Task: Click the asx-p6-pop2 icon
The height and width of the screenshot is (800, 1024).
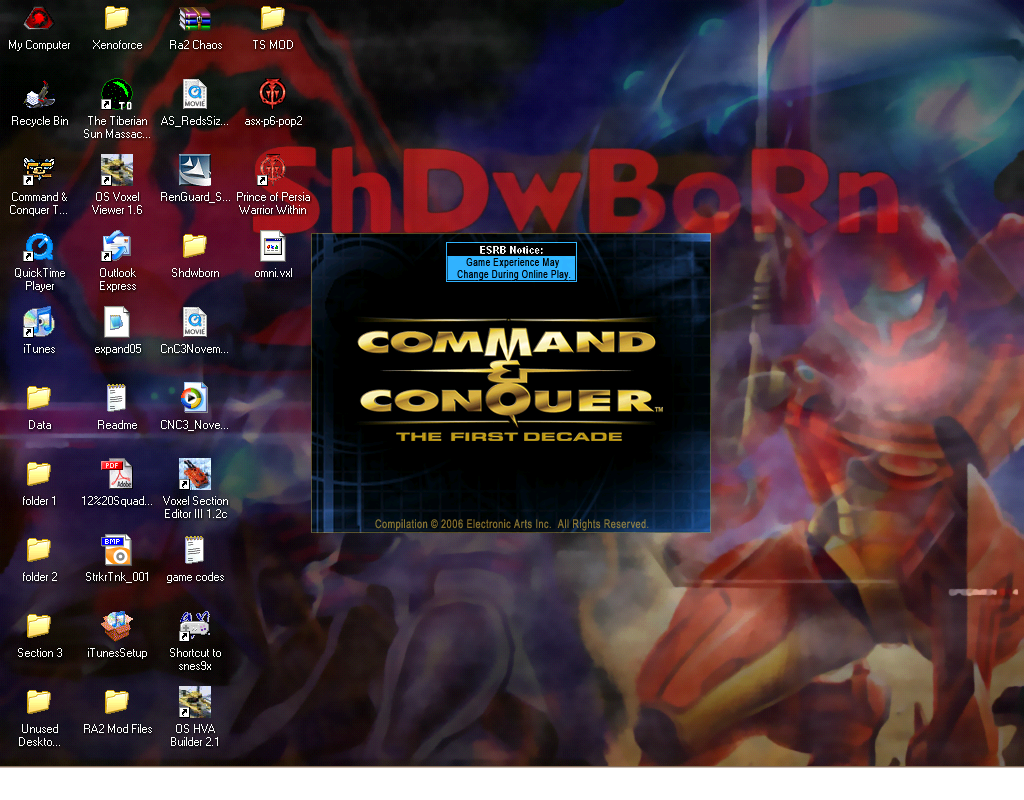Action: tap(272, 96)
